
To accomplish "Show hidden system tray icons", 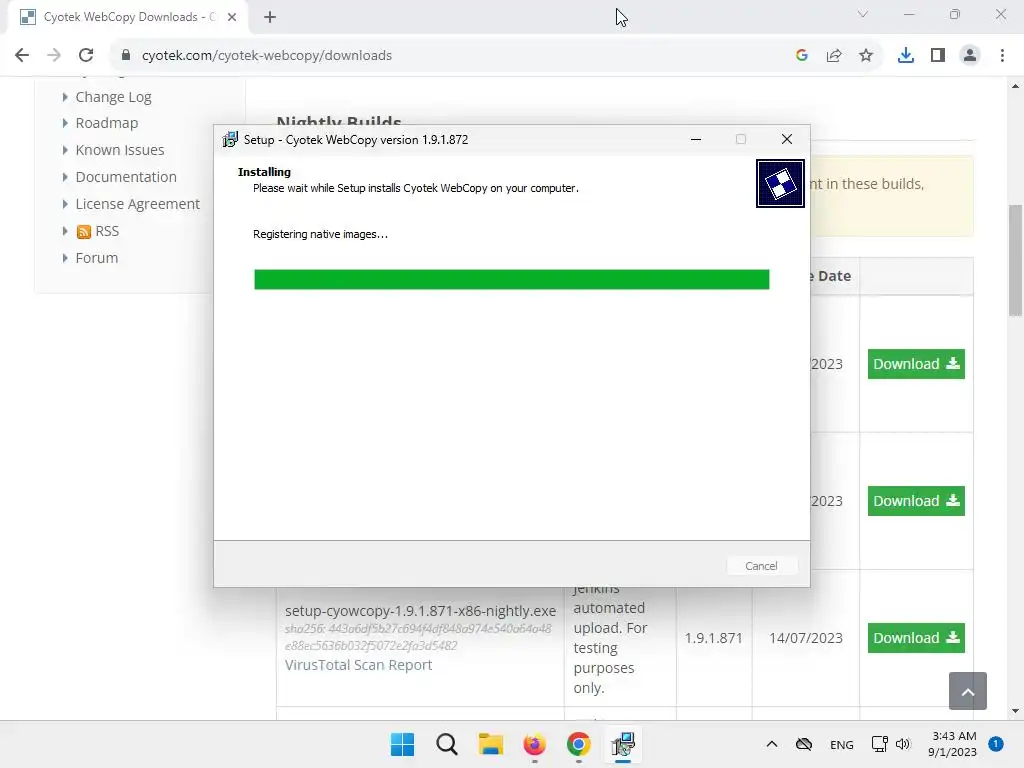I will 771,744.
